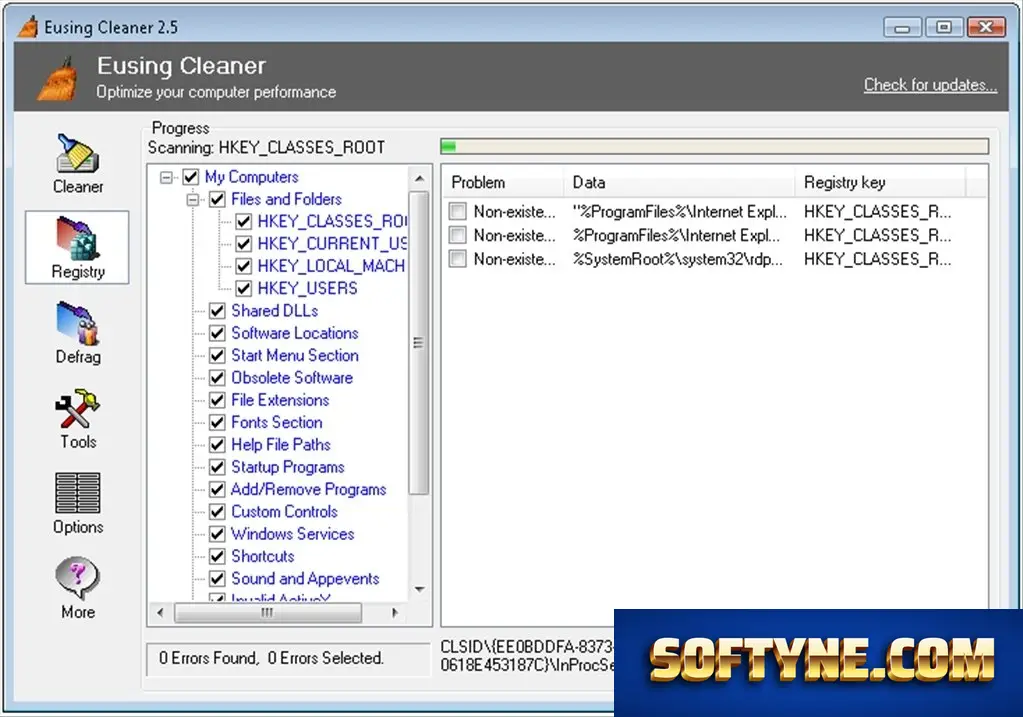This screenshot has height=717, width=1023.
Task: Check the first Non-existent problem row checkbox
Action: (x=457, y=211)
